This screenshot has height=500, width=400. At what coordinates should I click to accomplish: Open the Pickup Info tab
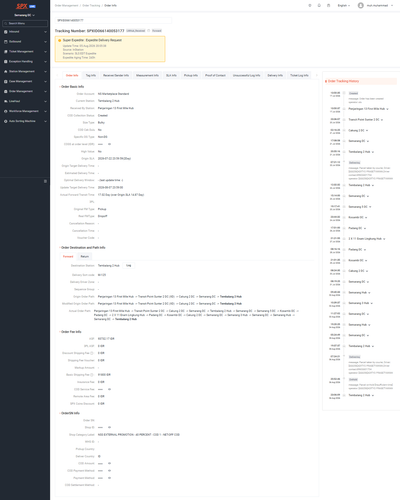pos(191,76)
